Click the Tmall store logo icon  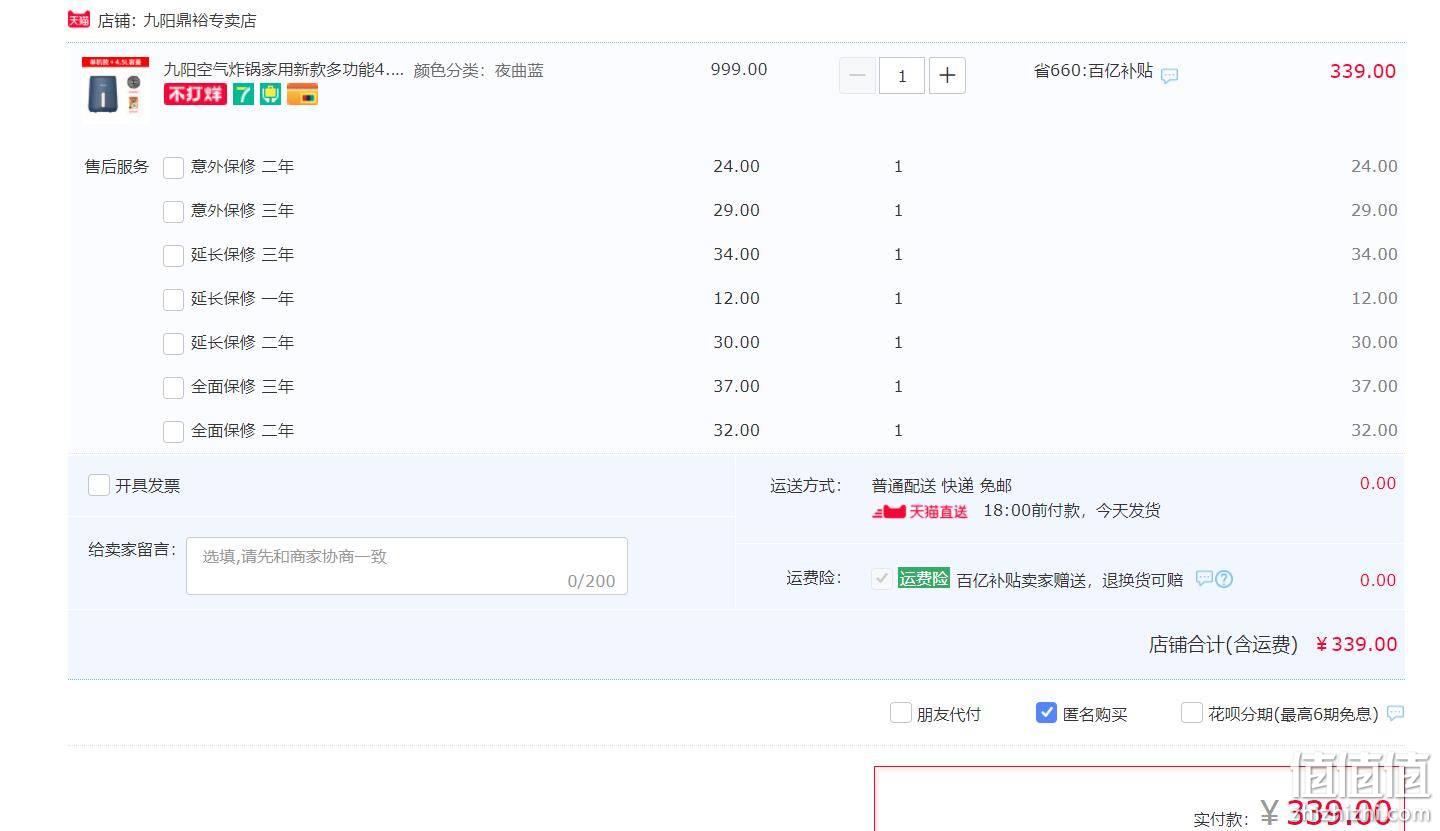tap(78, 20)
